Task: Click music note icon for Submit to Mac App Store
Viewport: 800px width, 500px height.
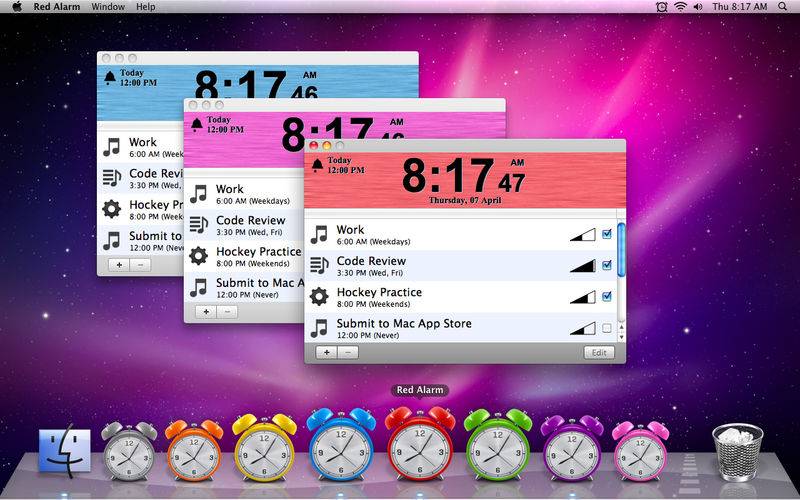Action: pos(319,328)
